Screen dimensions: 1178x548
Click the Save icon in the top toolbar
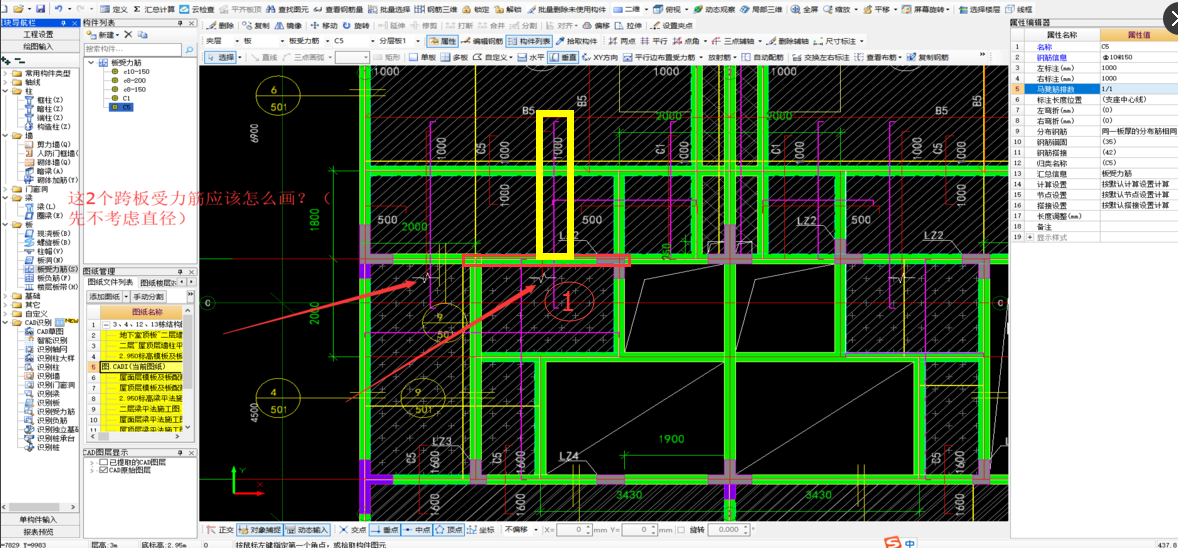(40, 9)
